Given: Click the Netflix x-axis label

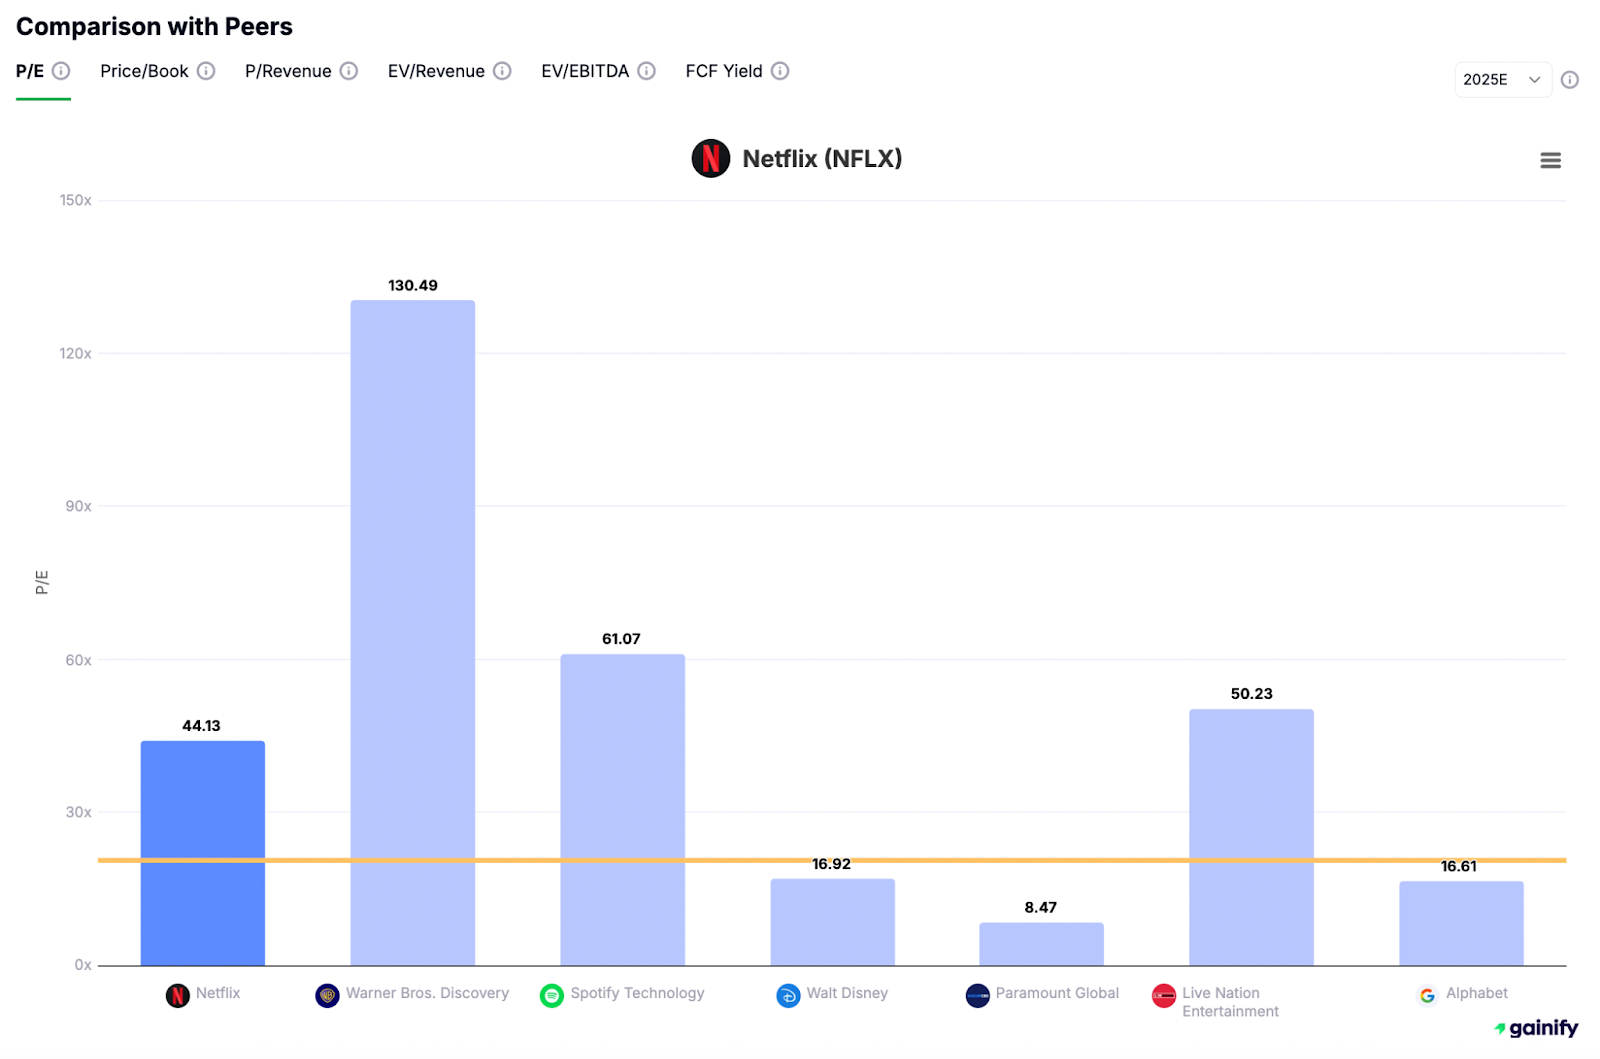Looking at the screenshot, I should pos(218,993).
